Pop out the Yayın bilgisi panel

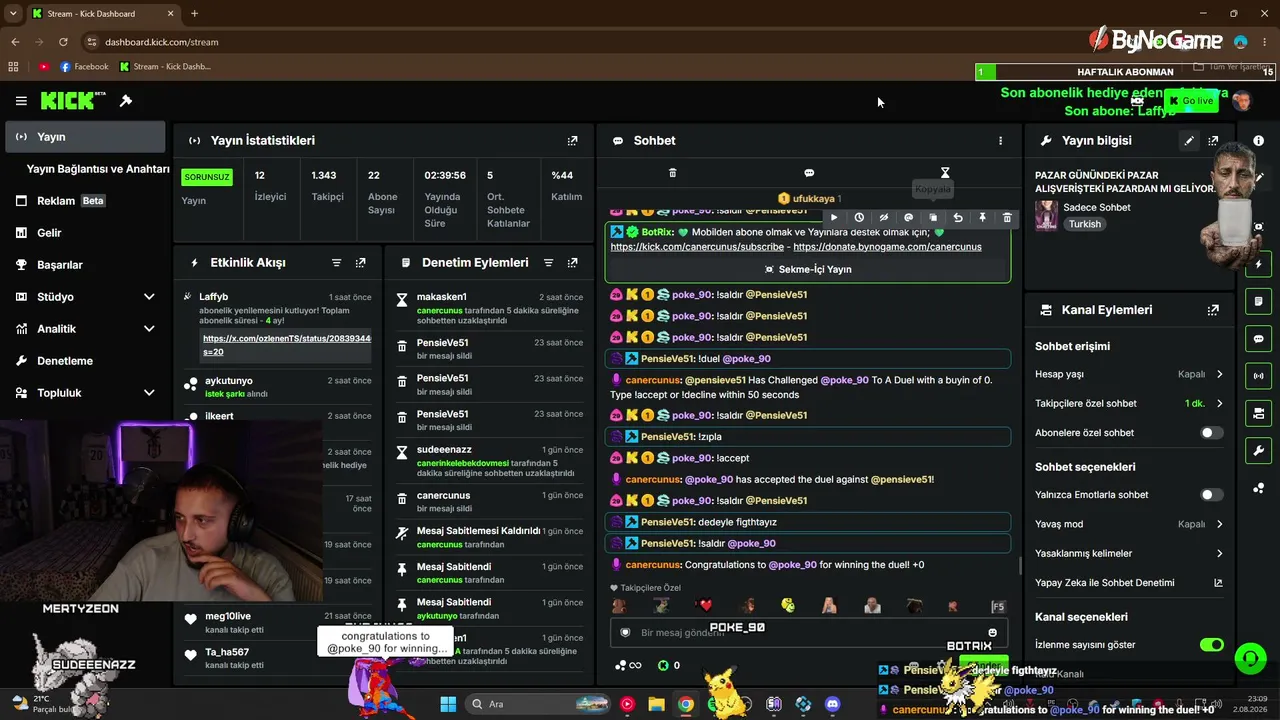(x=1213, y=141)
